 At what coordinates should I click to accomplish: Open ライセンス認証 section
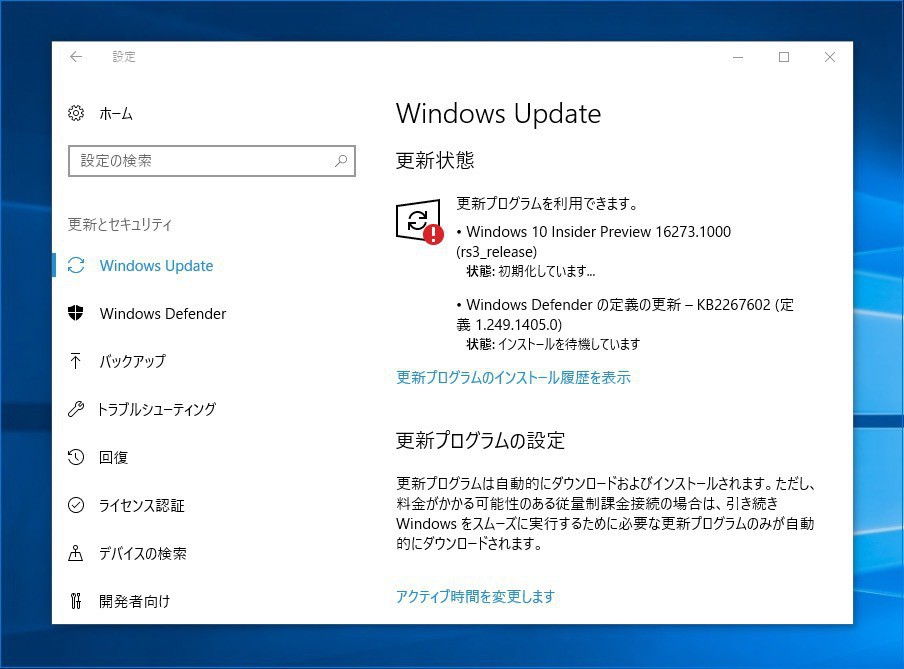tap(142, 506)
